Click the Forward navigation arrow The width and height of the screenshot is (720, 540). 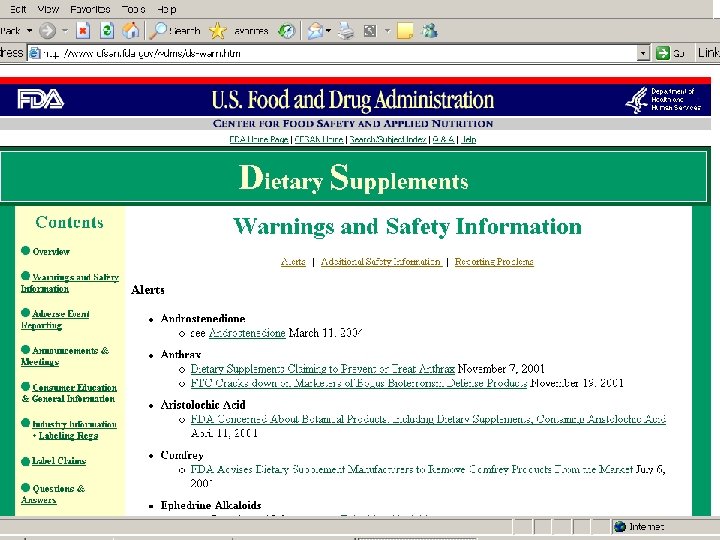point(47,31)
